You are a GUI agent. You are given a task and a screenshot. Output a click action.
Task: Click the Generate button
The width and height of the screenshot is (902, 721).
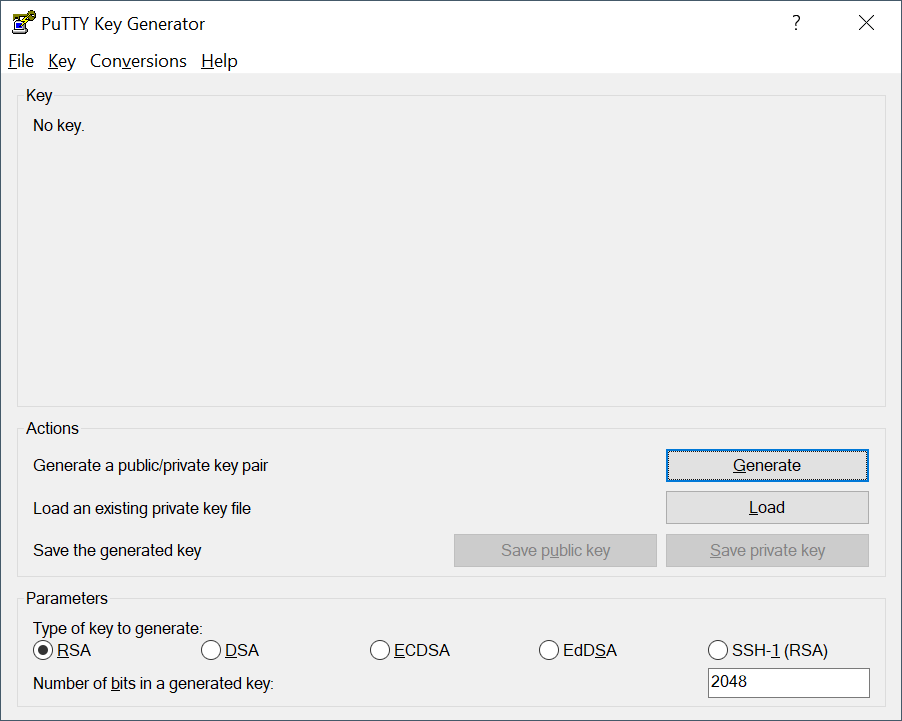pos(767,465)
